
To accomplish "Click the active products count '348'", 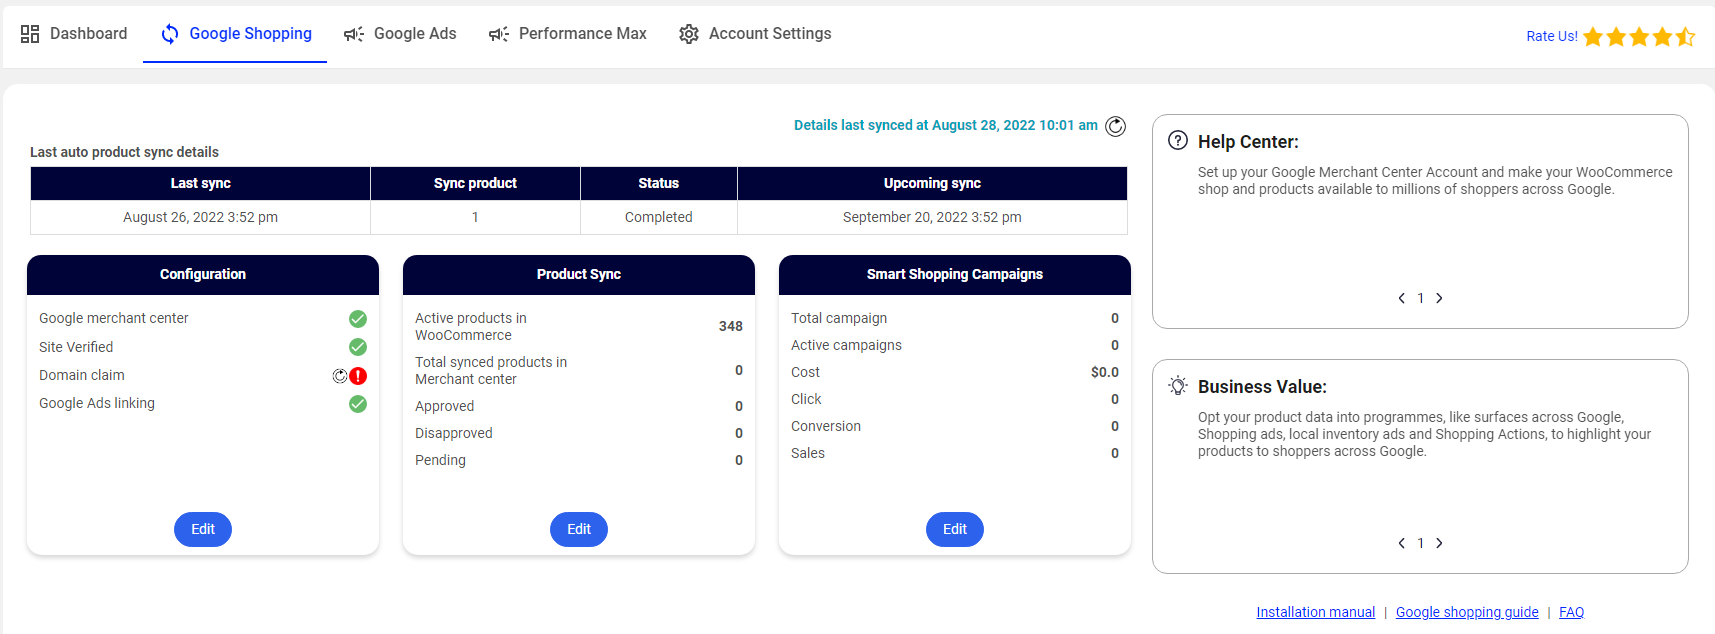I will click(x=731, y=326).
